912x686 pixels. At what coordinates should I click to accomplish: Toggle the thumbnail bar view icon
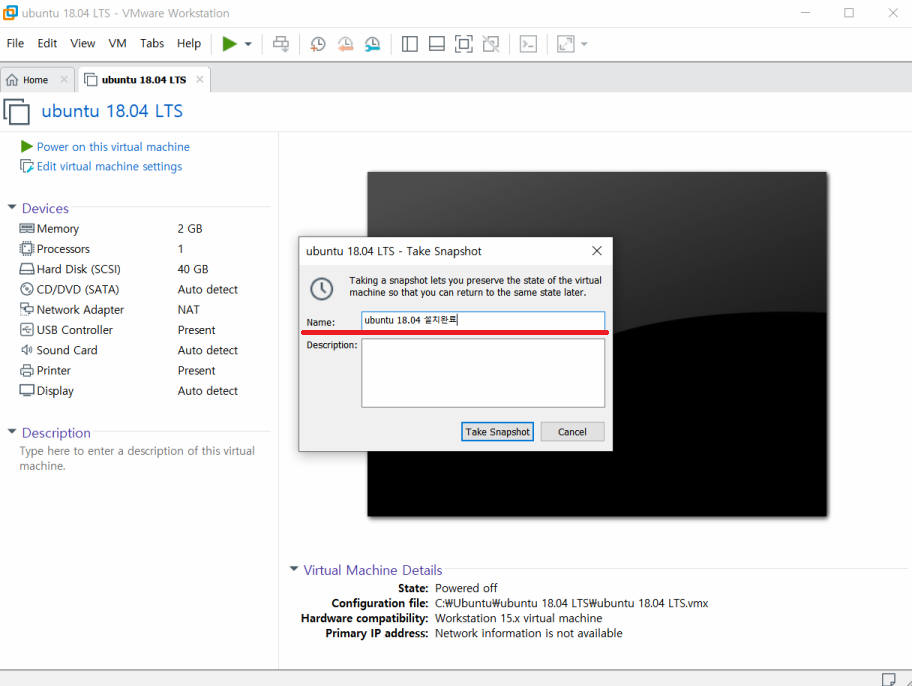437,44
